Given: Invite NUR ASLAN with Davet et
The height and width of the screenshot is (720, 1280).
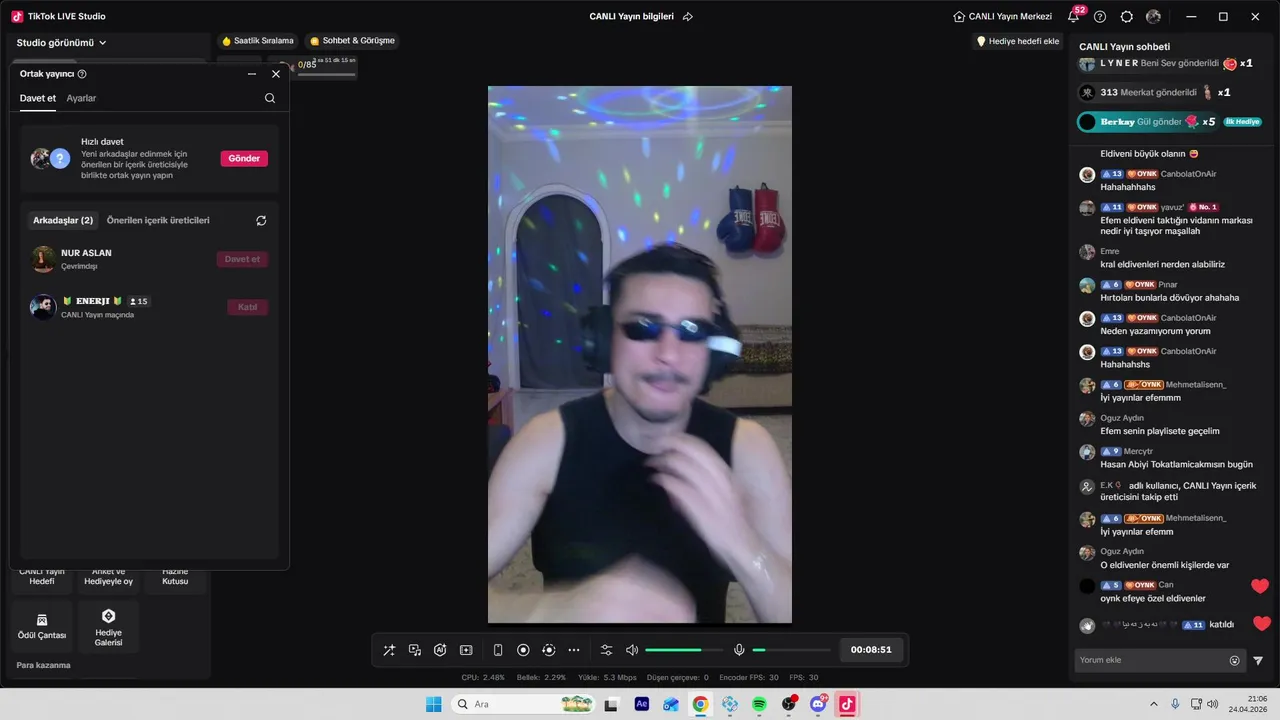Looking at the screenshot, I should click(242, 259).
